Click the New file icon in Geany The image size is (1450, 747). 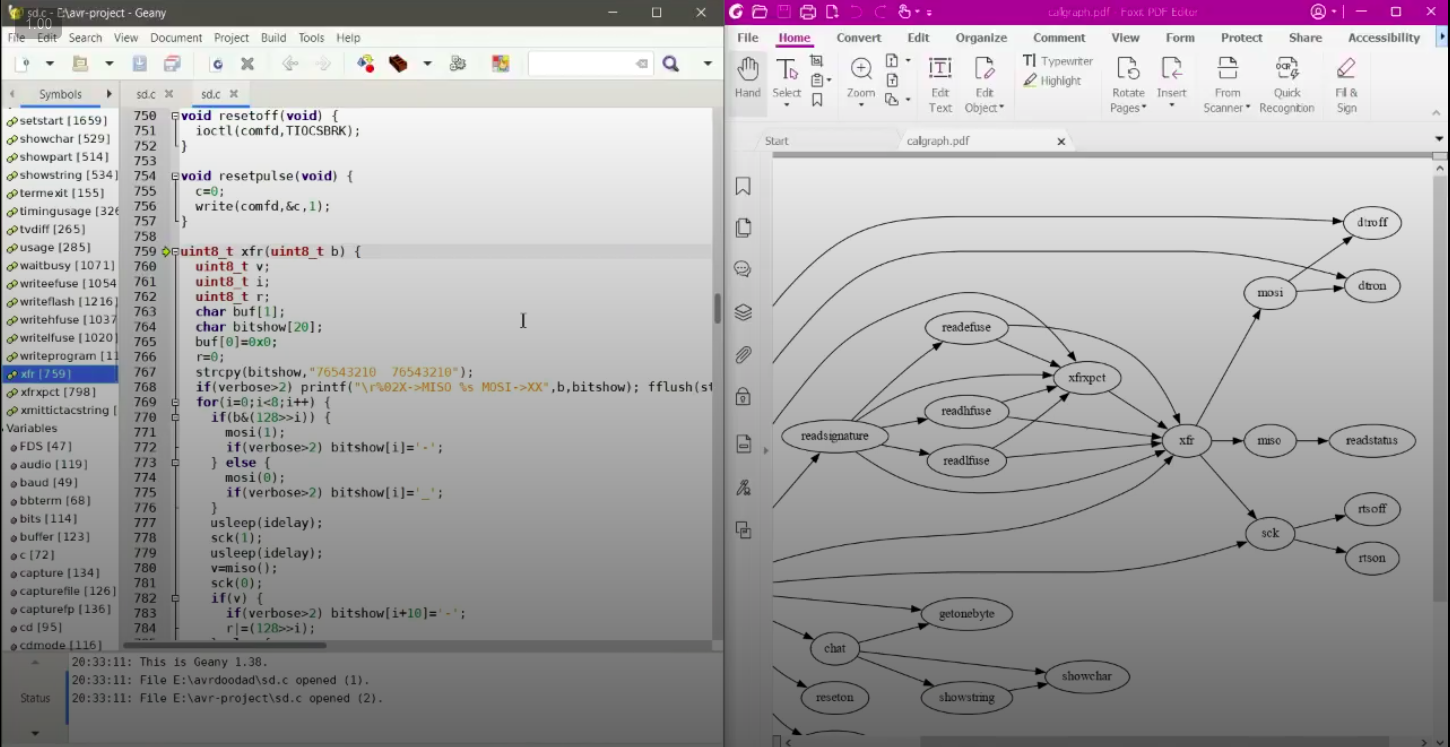21,64
